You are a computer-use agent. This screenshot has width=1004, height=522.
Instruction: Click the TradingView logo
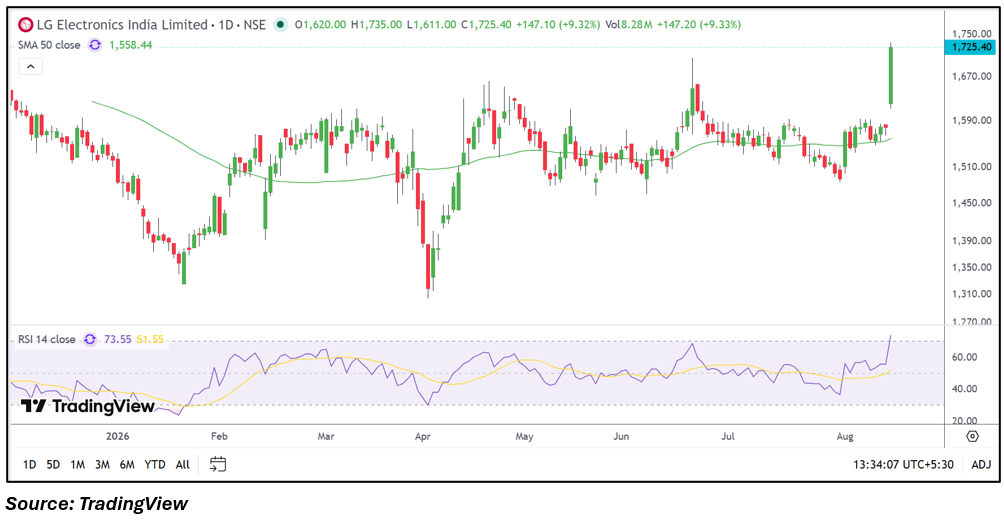pyautogui.click(x=88, y=406)
